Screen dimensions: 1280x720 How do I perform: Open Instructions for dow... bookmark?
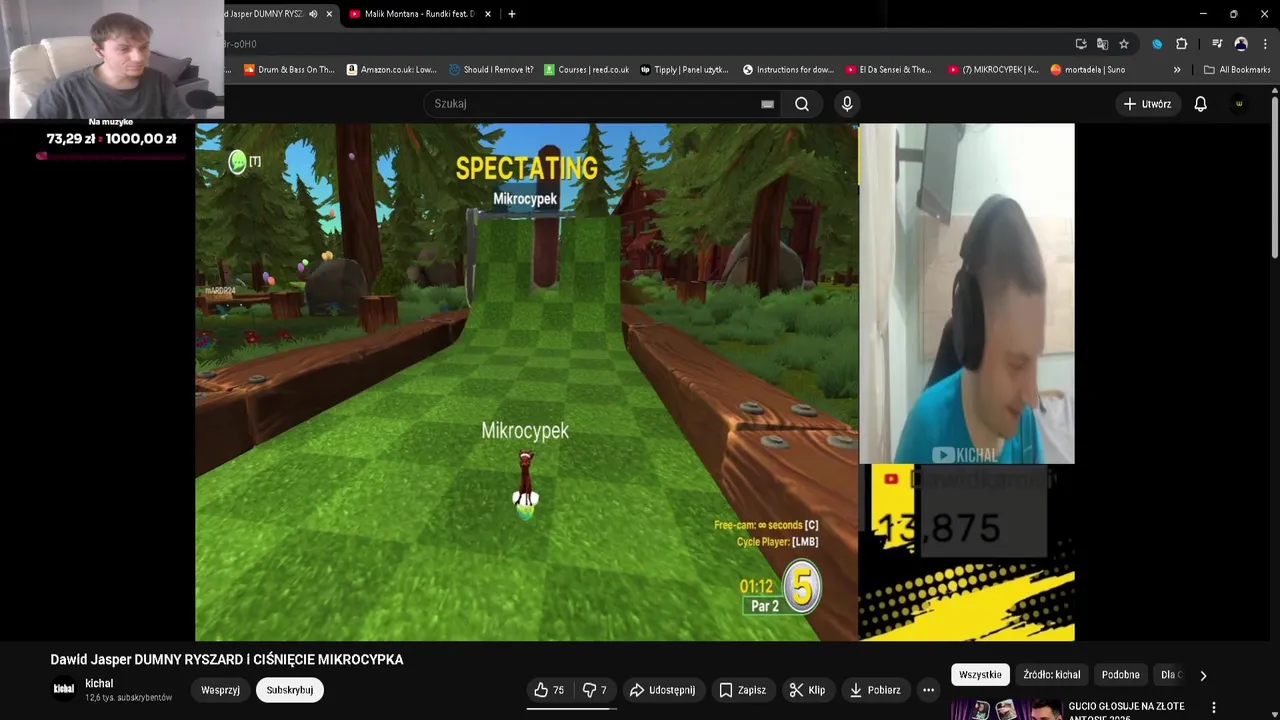[788, 70]
